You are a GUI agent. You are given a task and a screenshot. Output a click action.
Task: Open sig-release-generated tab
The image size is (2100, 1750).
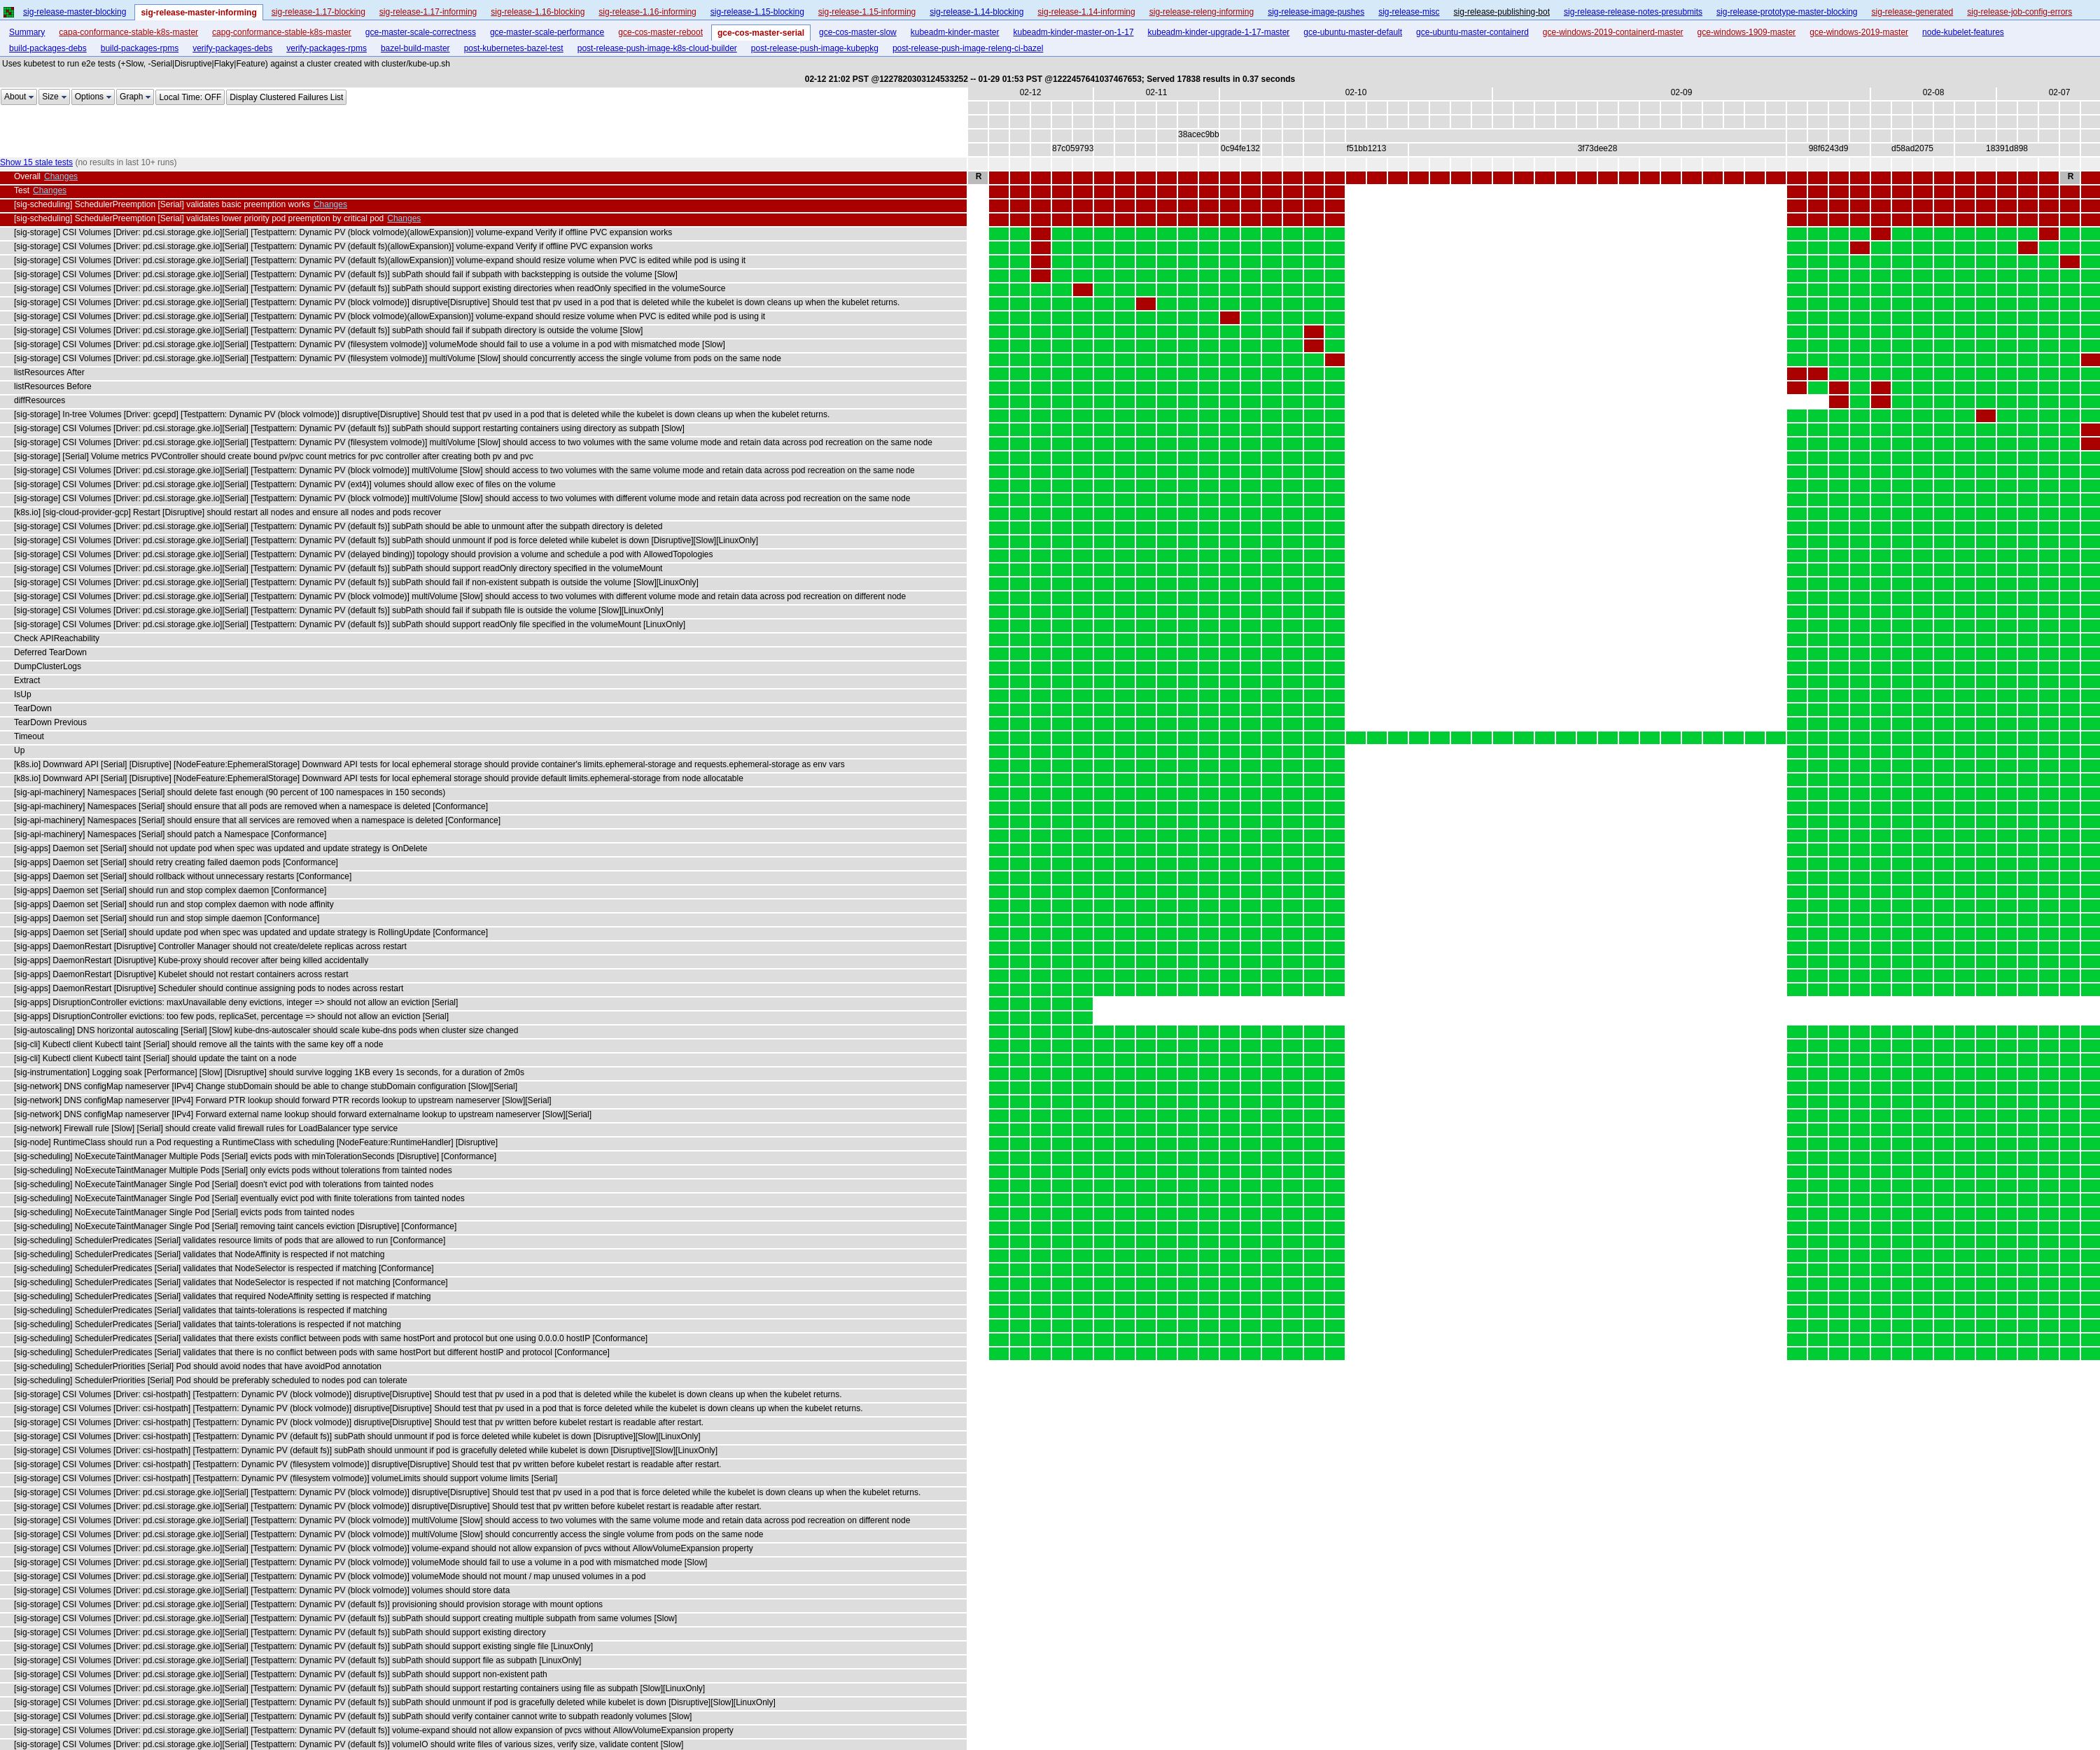[1912, 12]
